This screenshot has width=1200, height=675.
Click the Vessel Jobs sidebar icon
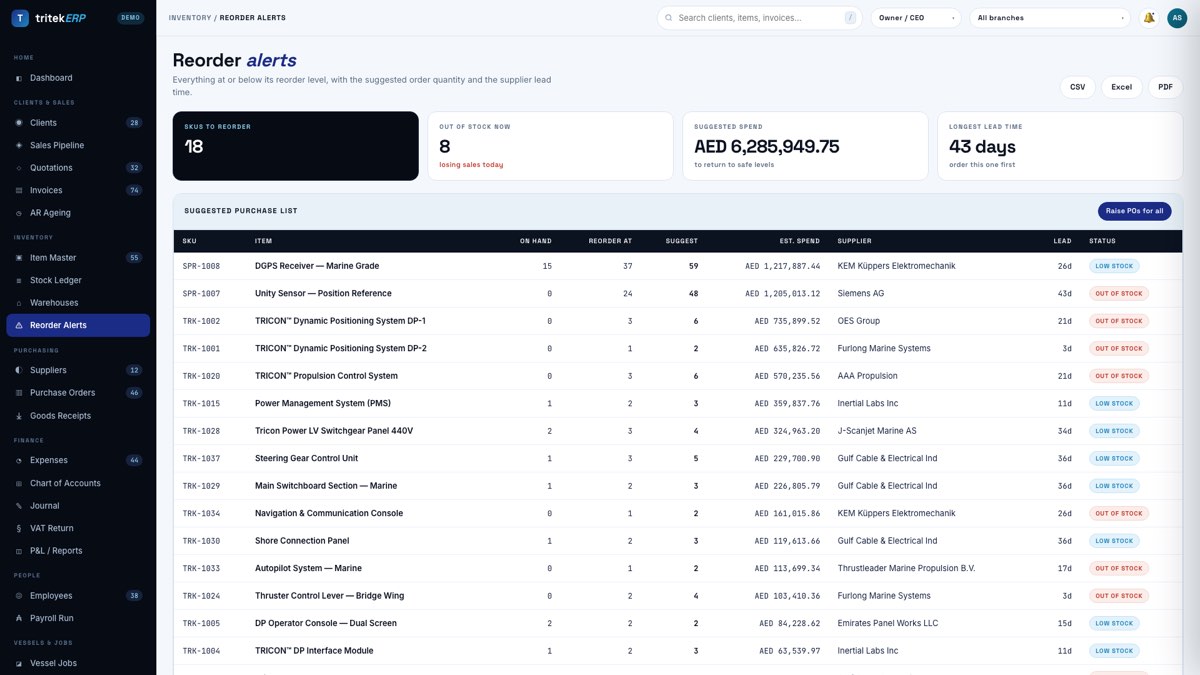pyautogui.click(x=19, y=663)
